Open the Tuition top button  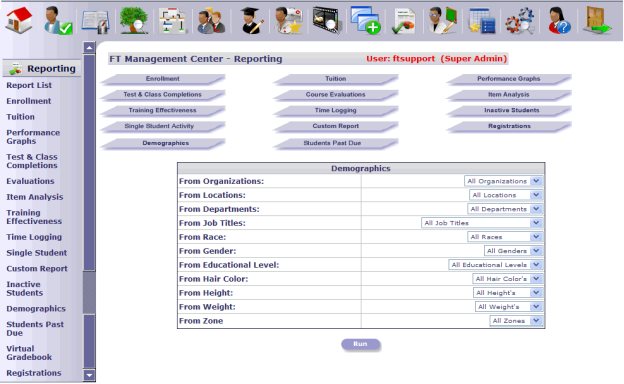(x=335, y=79)
